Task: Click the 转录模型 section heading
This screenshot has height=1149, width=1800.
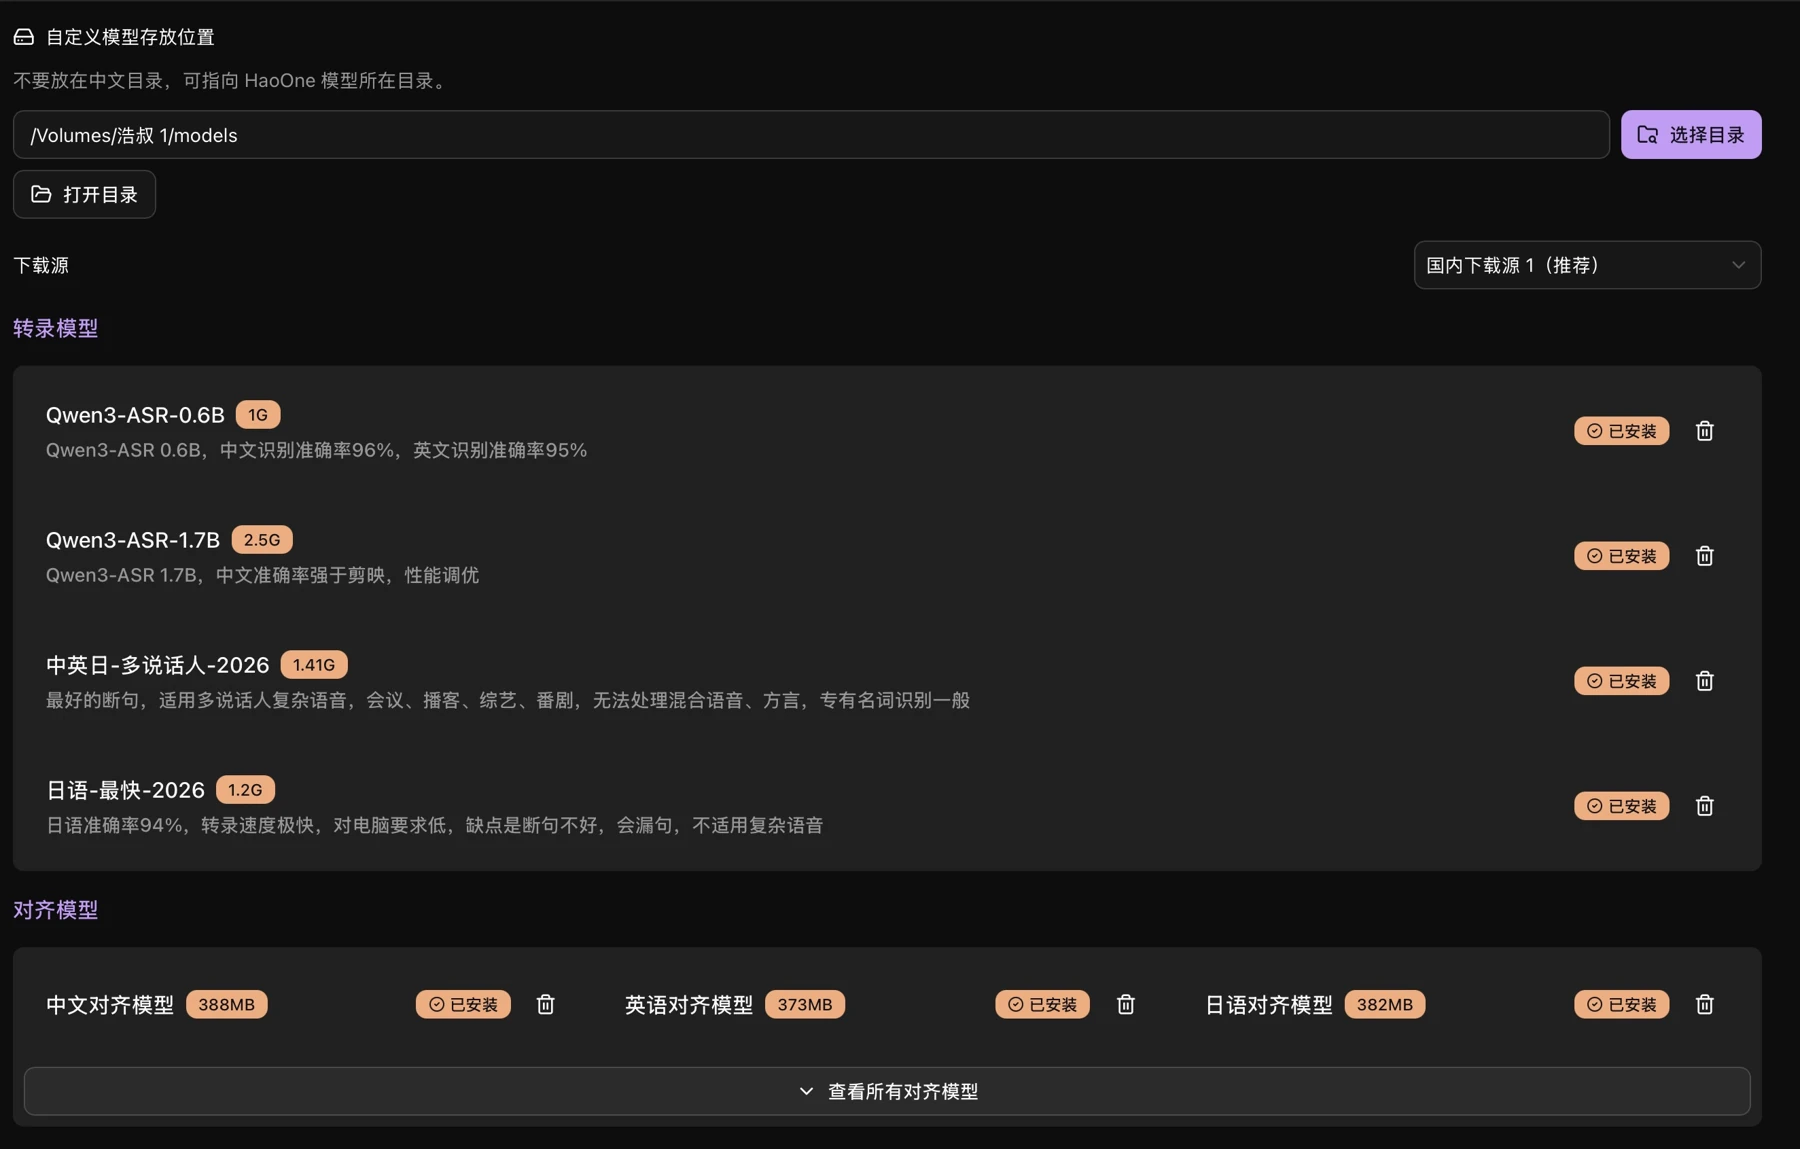Action: pos(56,328)
